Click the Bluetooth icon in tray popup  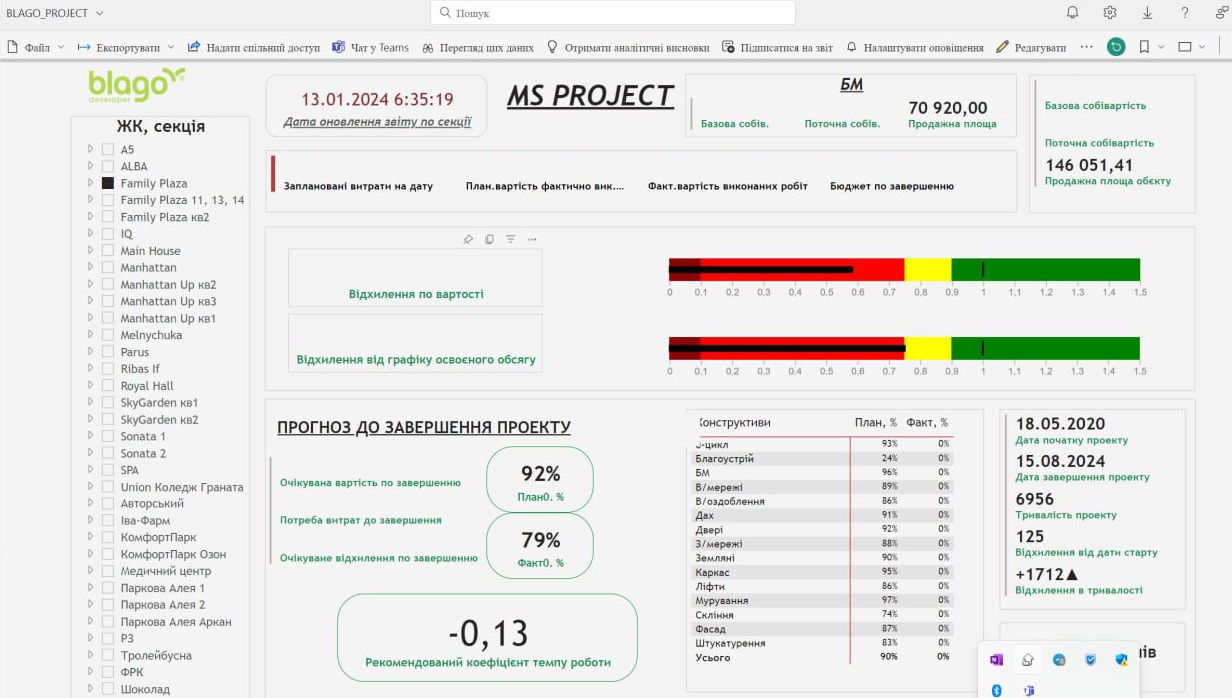(x=996, y=690)
